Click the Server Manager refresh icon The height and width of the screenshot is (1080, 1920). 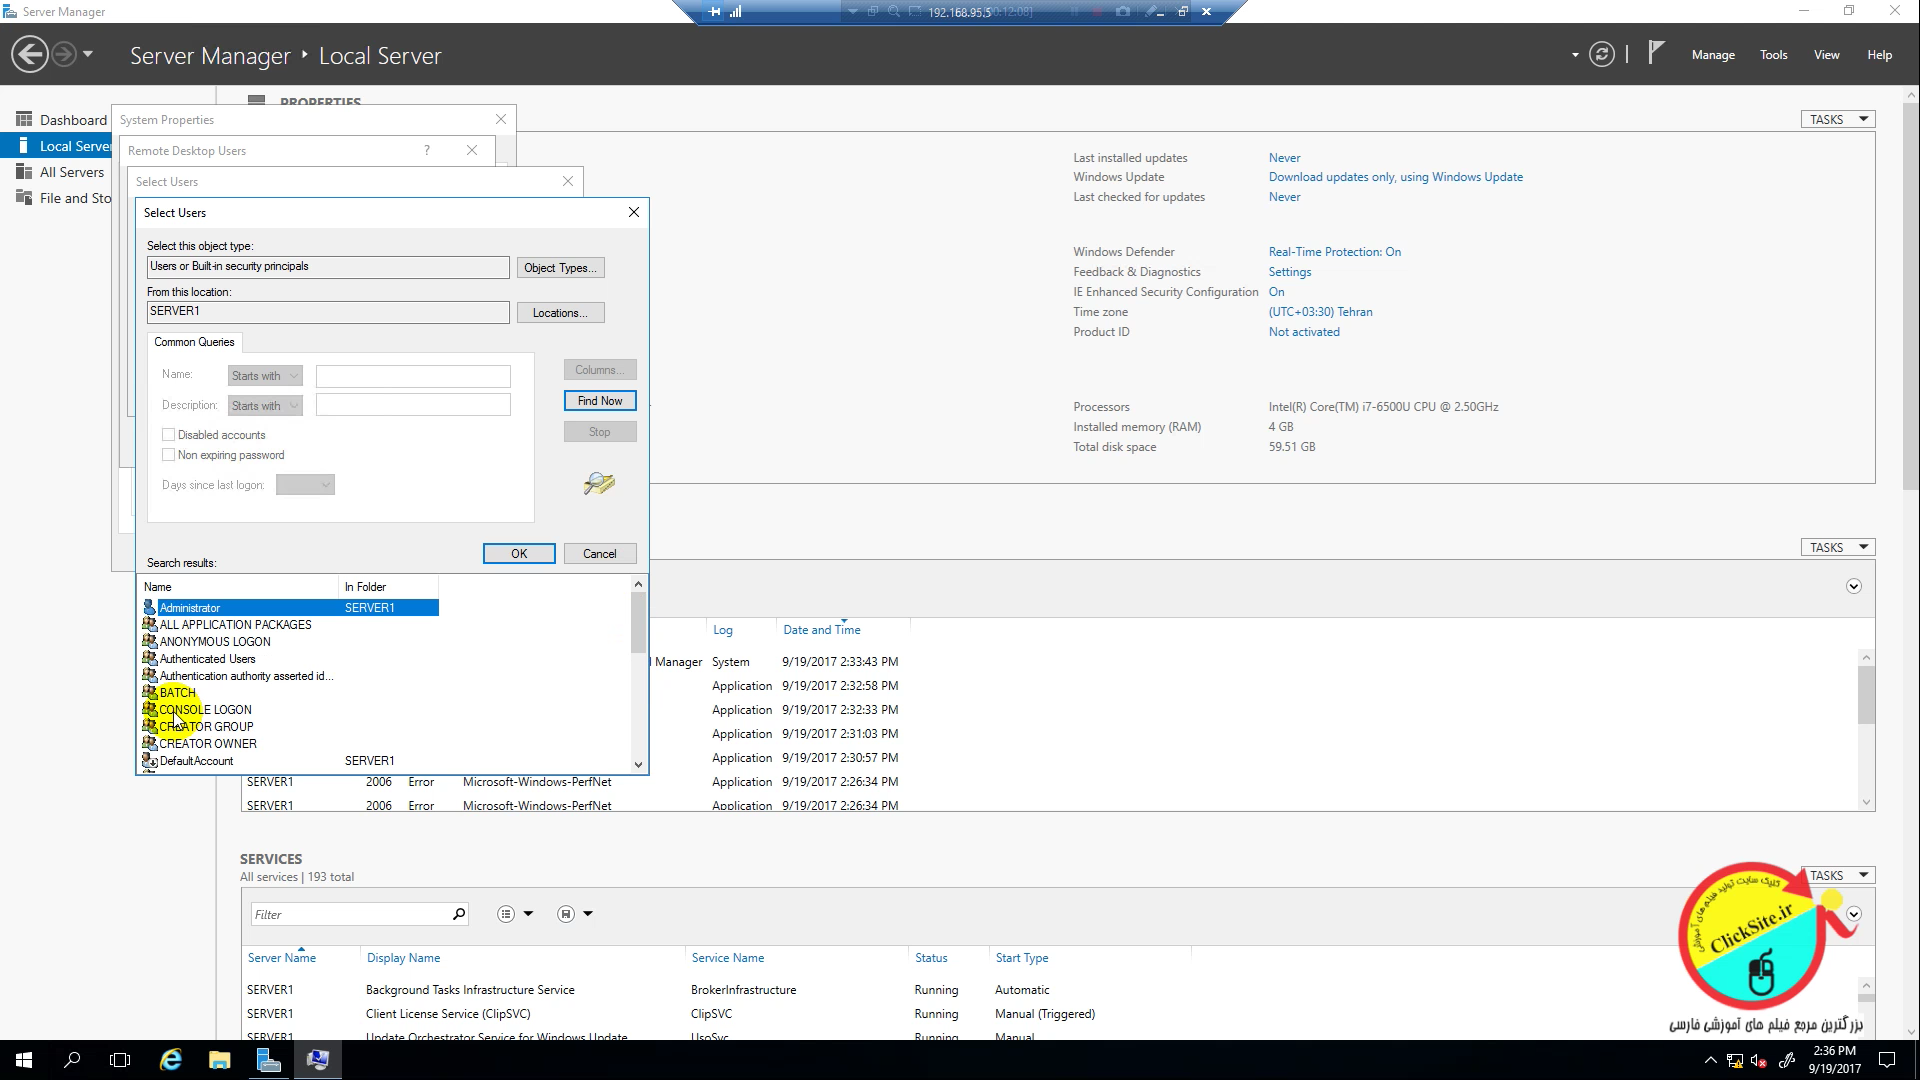click(x=1601, y=55)
